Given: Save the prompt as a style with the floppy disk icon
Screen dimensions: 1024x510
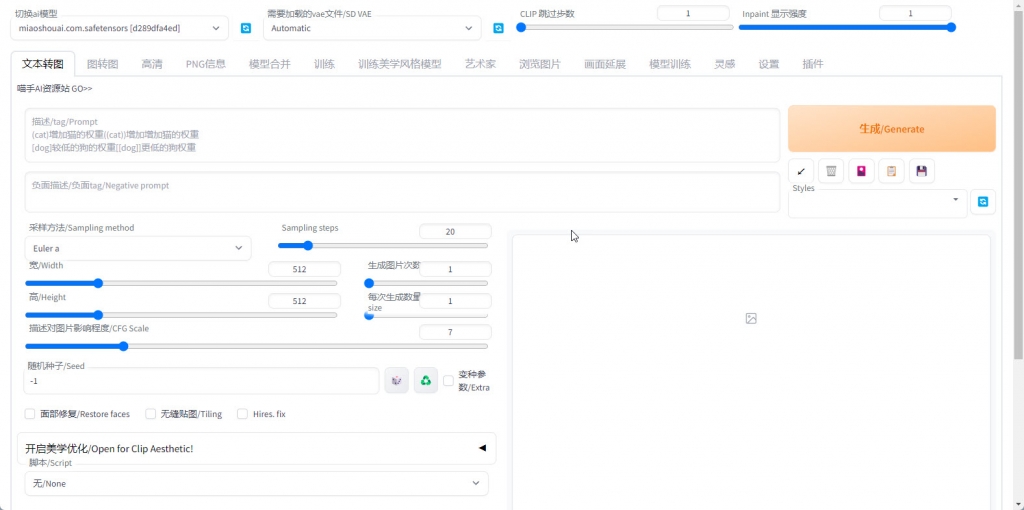Looking at the screenshot, I should pos(921,171).
